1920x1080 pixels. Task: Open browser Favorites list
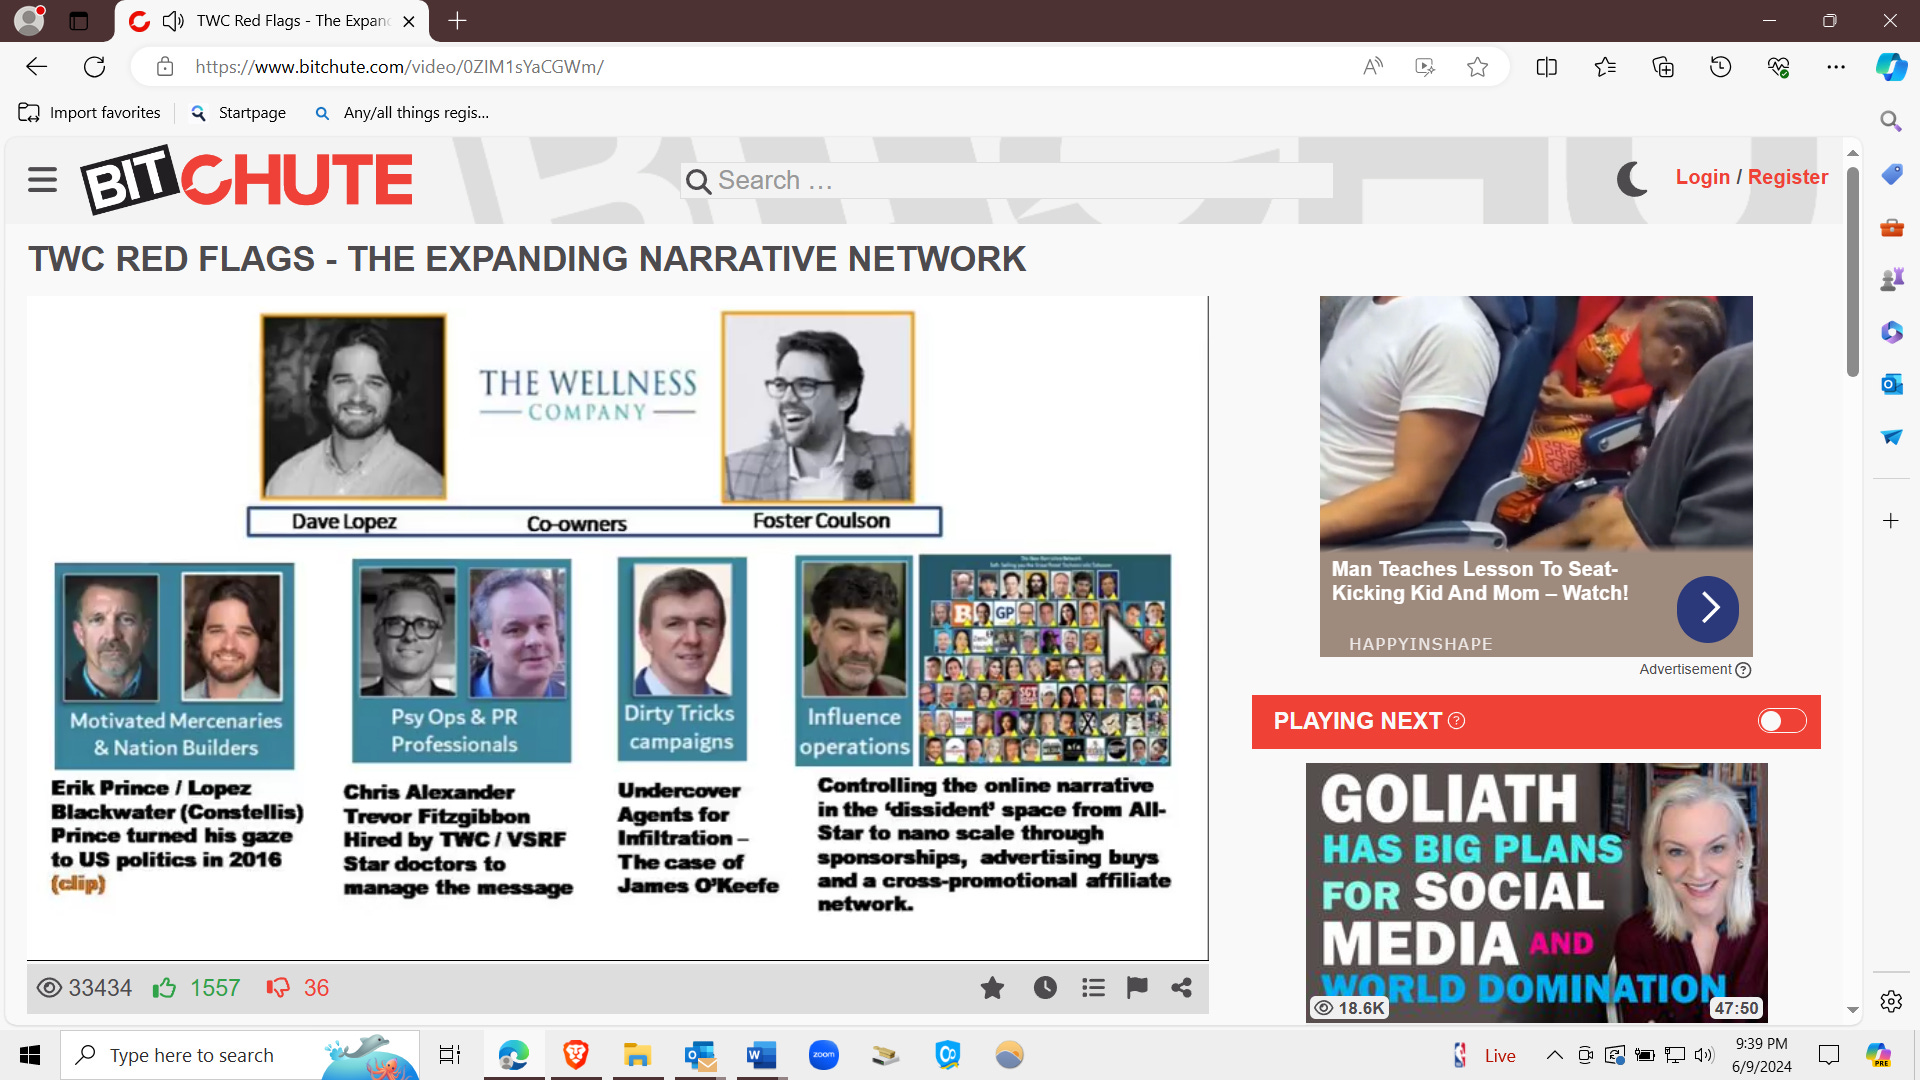click(1605, 67)
